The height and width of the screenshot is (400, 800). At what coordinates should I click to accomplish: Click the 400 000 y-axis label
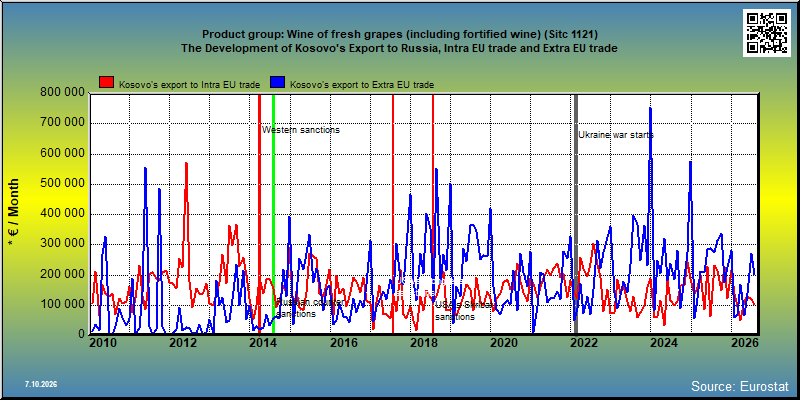pyautogui.click(x=61, y=214)
